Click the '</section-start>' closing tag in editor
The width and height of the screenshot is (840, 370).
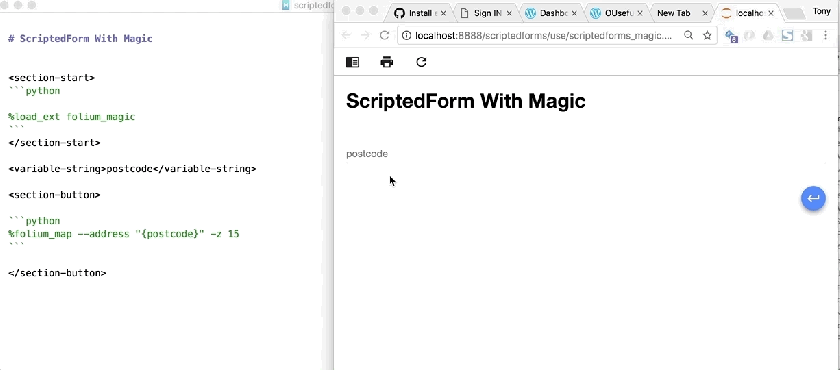coord(54,143)
